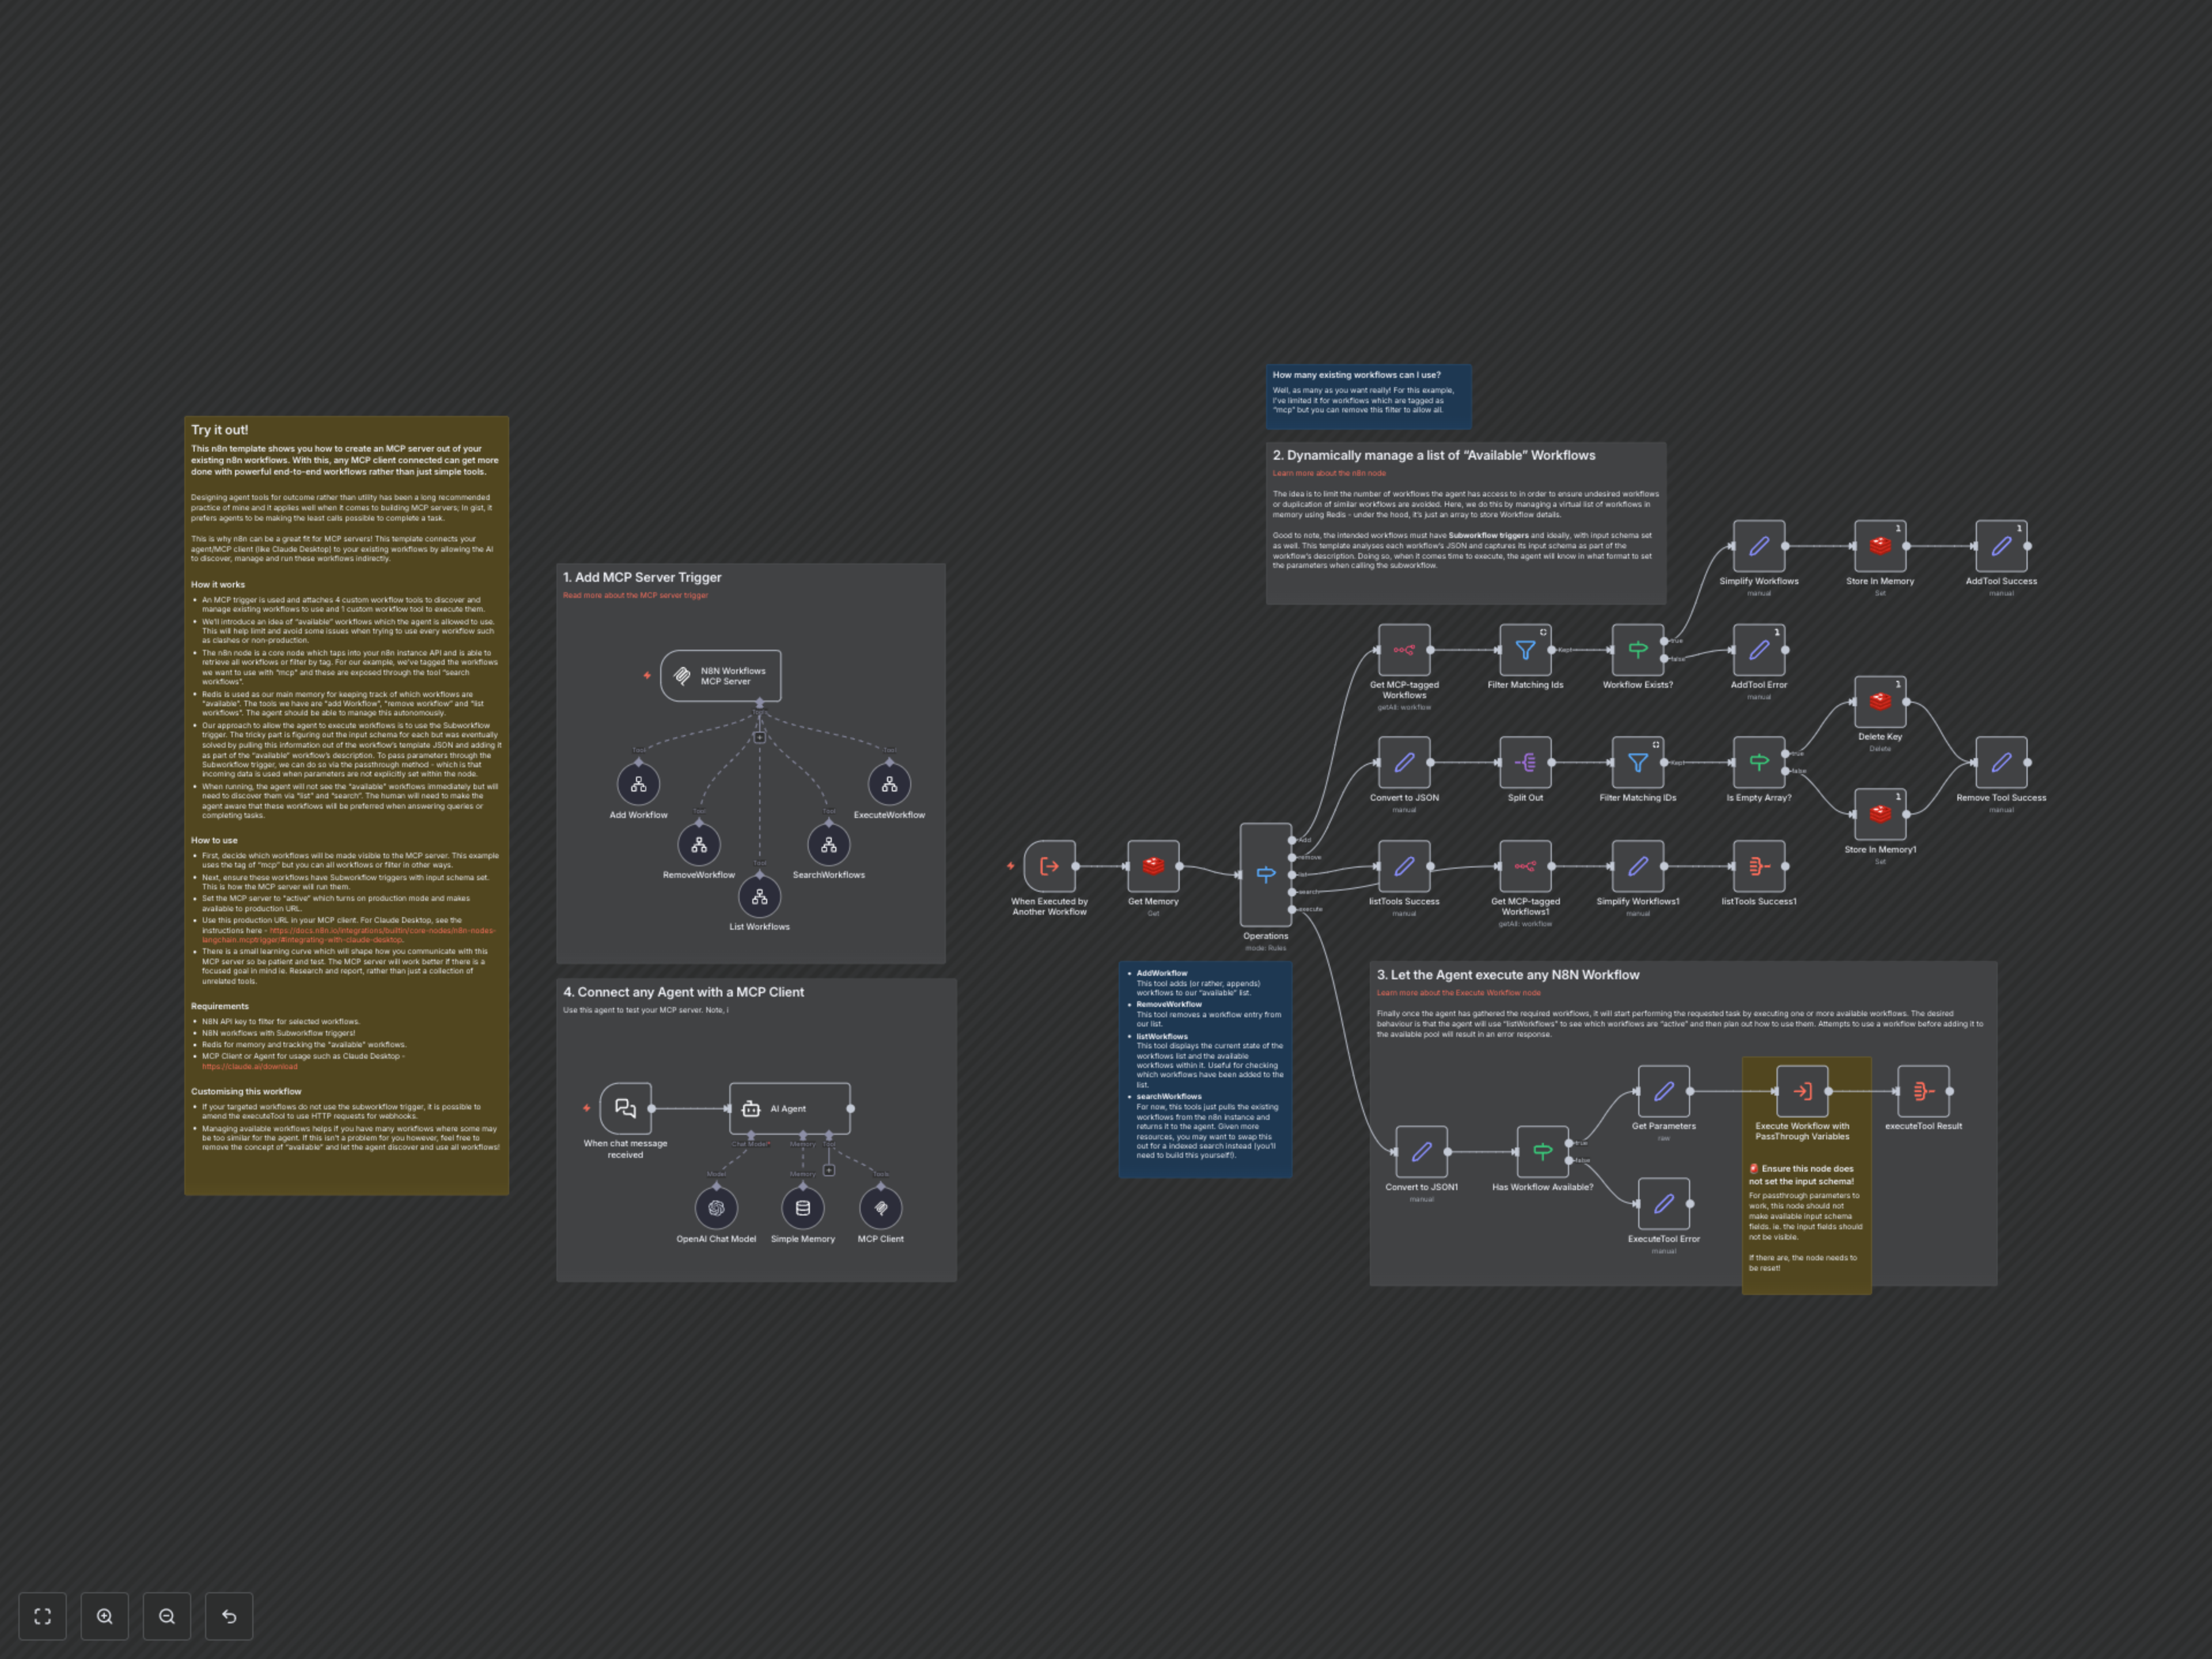Select the OpenAI Chat Model node
2212x1659 pixels.
[x=716, y=1208]
